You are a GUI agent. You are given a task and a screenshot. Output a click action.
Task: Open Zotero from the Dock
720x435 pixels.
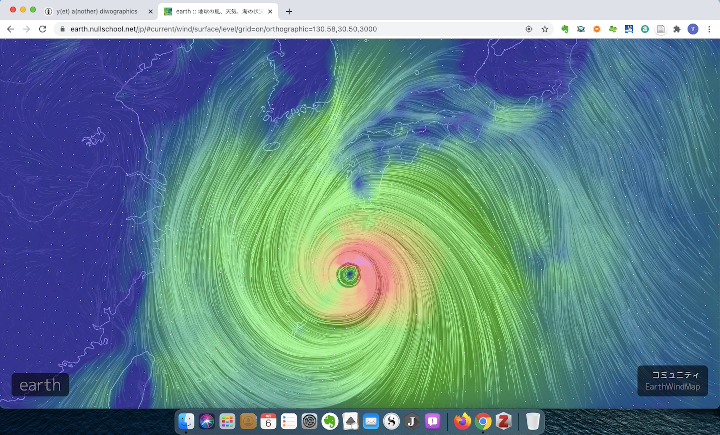pos(503,421)
